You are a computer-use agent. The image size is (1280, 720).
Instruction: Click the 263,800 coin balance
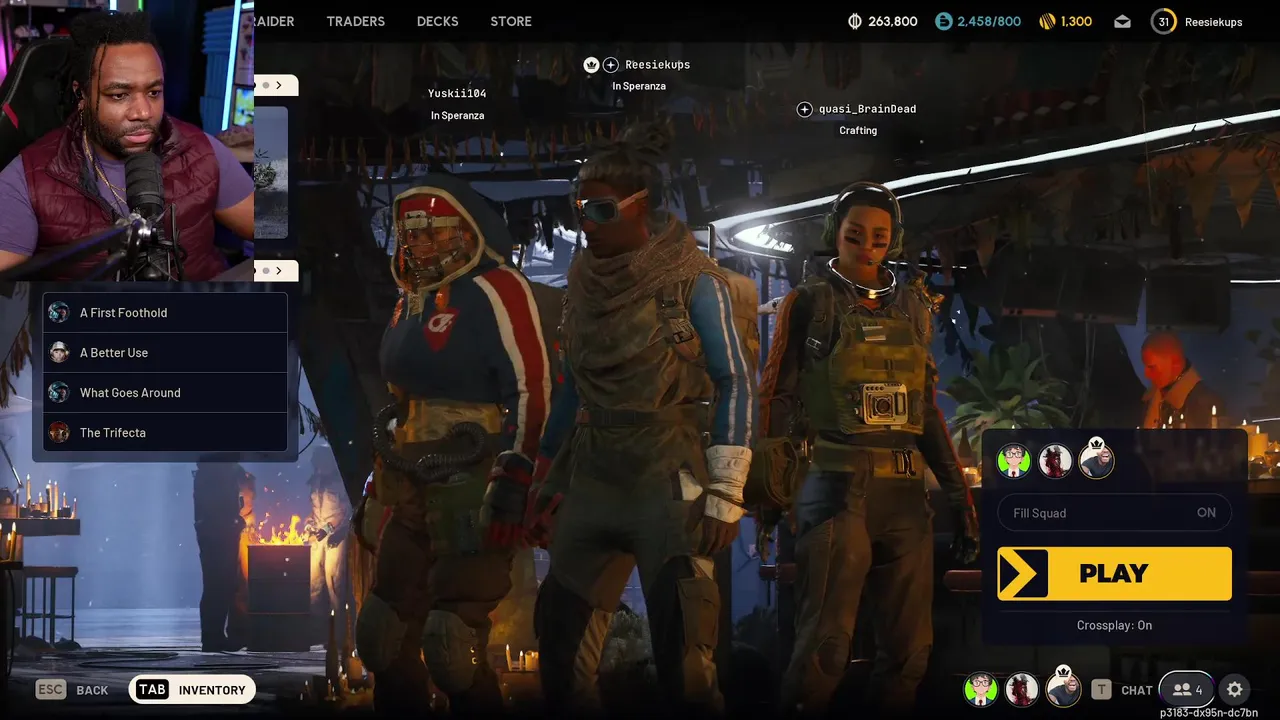892,21
